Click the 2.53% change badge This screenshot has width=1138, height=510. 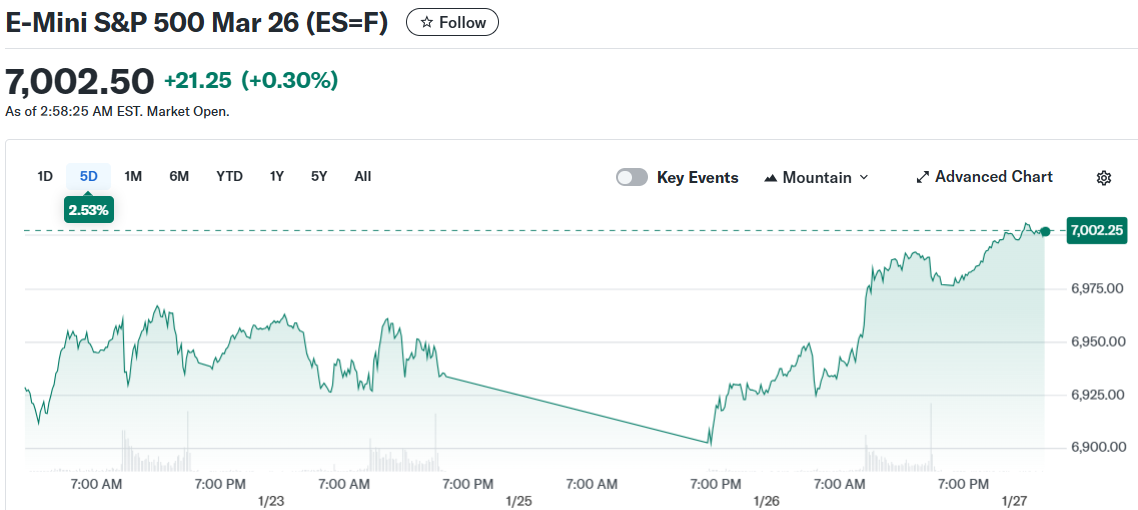click(89, 210)
